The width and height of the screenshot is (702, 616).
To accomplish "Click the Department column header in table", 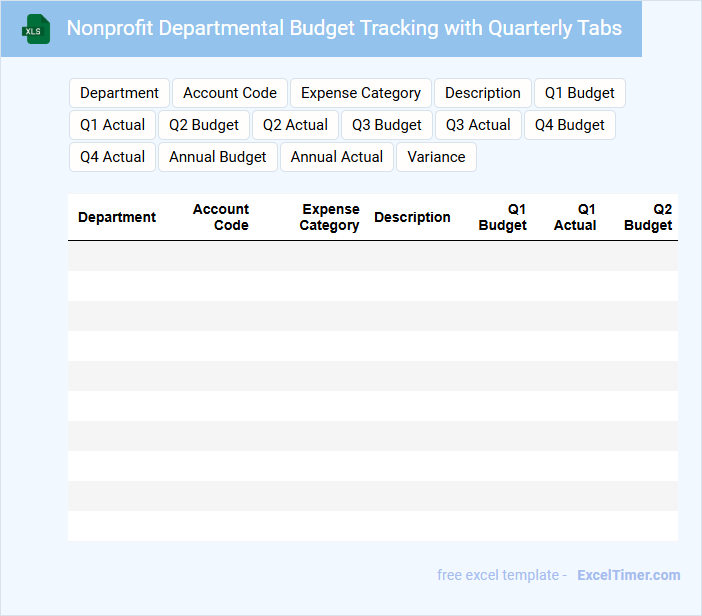I will click(117, 217).
